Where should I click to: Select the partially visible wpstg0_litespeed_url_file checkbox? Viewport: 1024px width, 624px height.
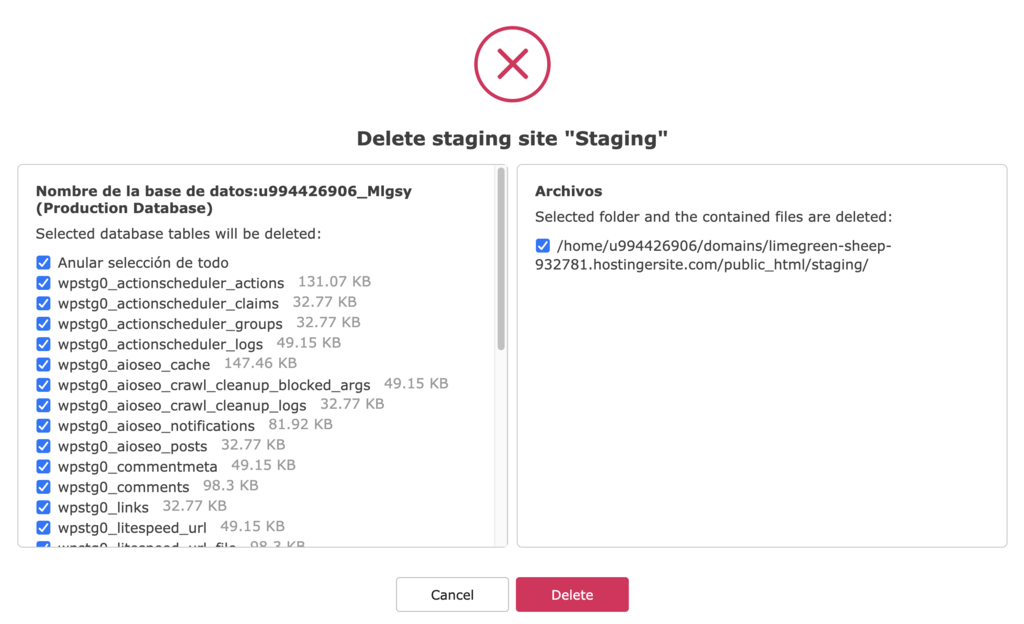tap(42, 544)
